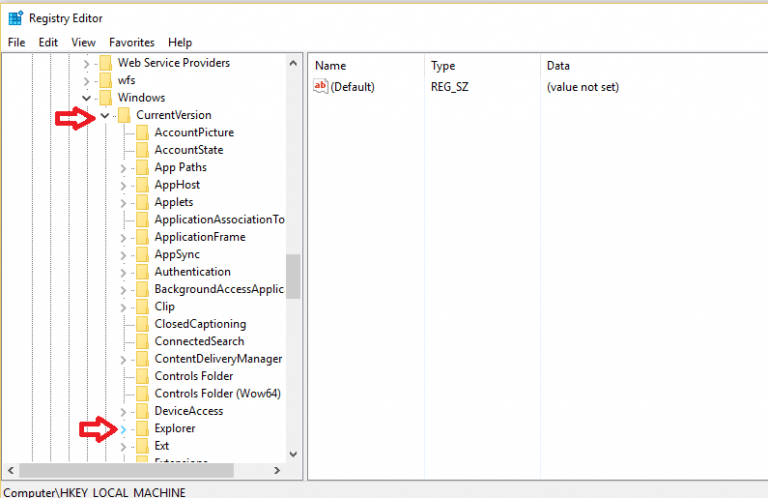Click the folder icon next to Explorer
Viewport: 768px width, 498px height.
tap(142, 429)
